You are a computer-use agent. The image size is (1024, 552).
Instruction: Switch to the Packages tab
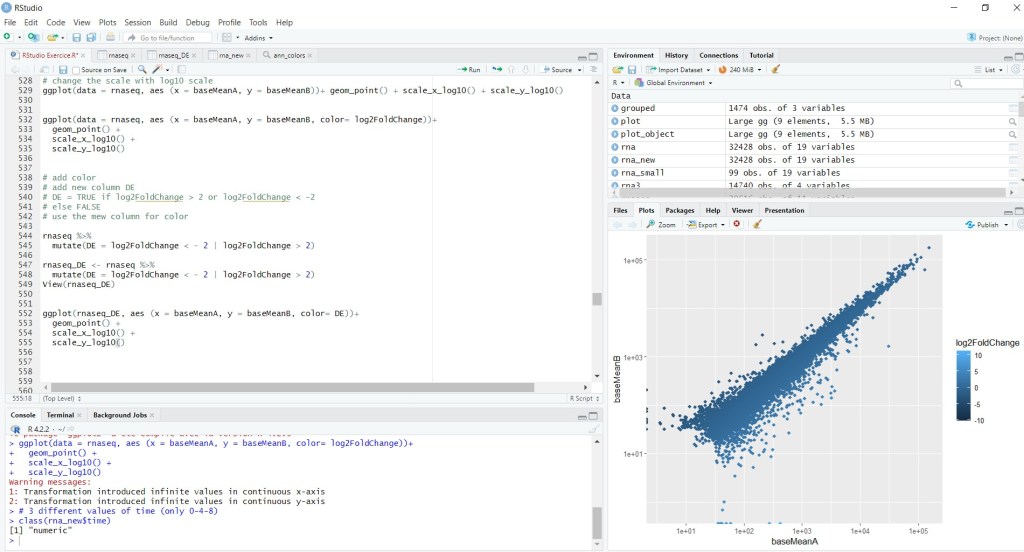click(x=679, y=211)
